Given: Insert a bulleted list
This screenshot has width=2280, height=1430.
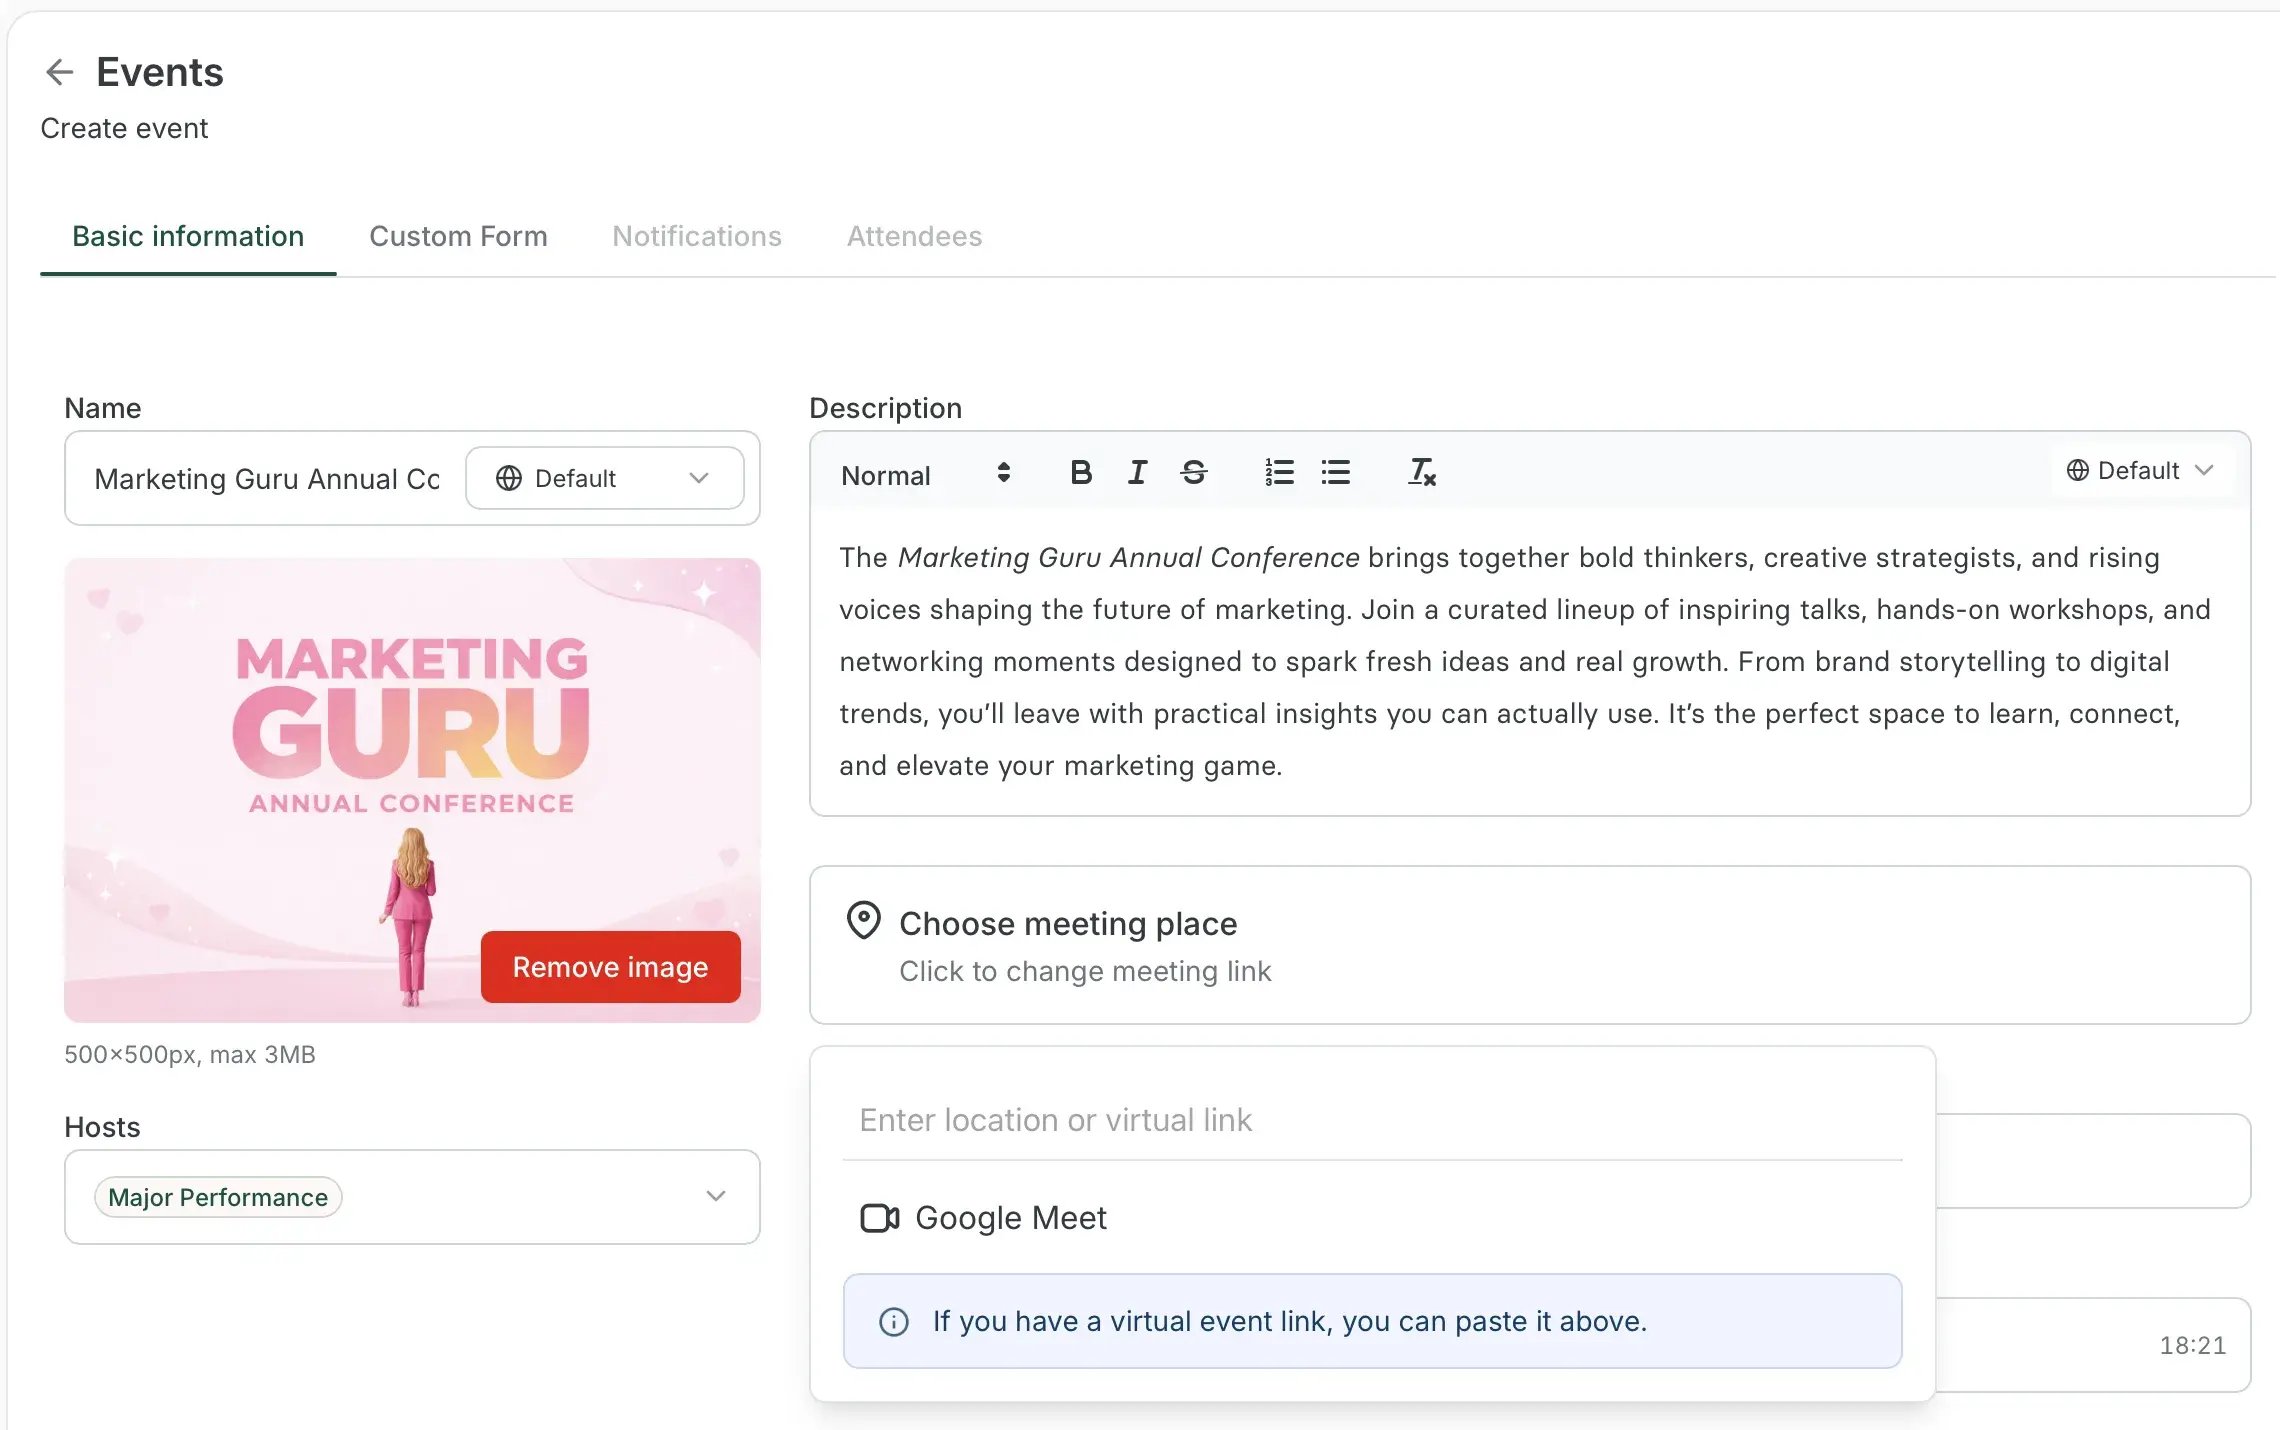Looking at the screenshot, I should [1335, 472].
